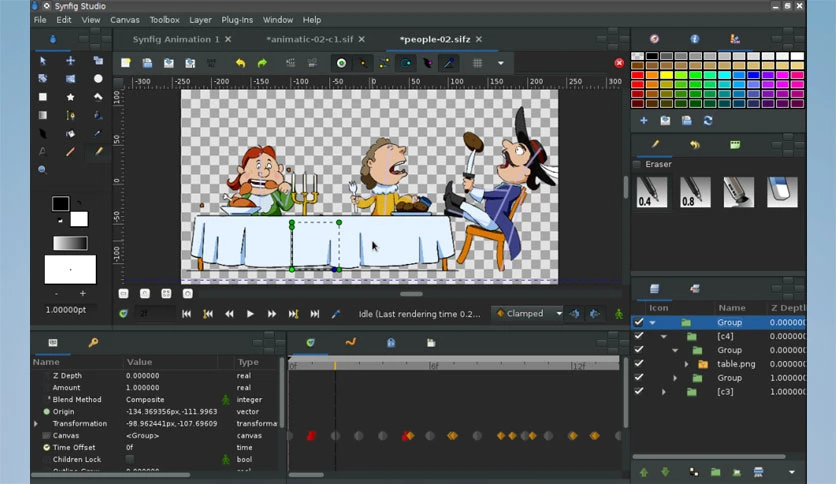Select the Fill bucket tool
This screenshot has width=836, height=484.
70,133
